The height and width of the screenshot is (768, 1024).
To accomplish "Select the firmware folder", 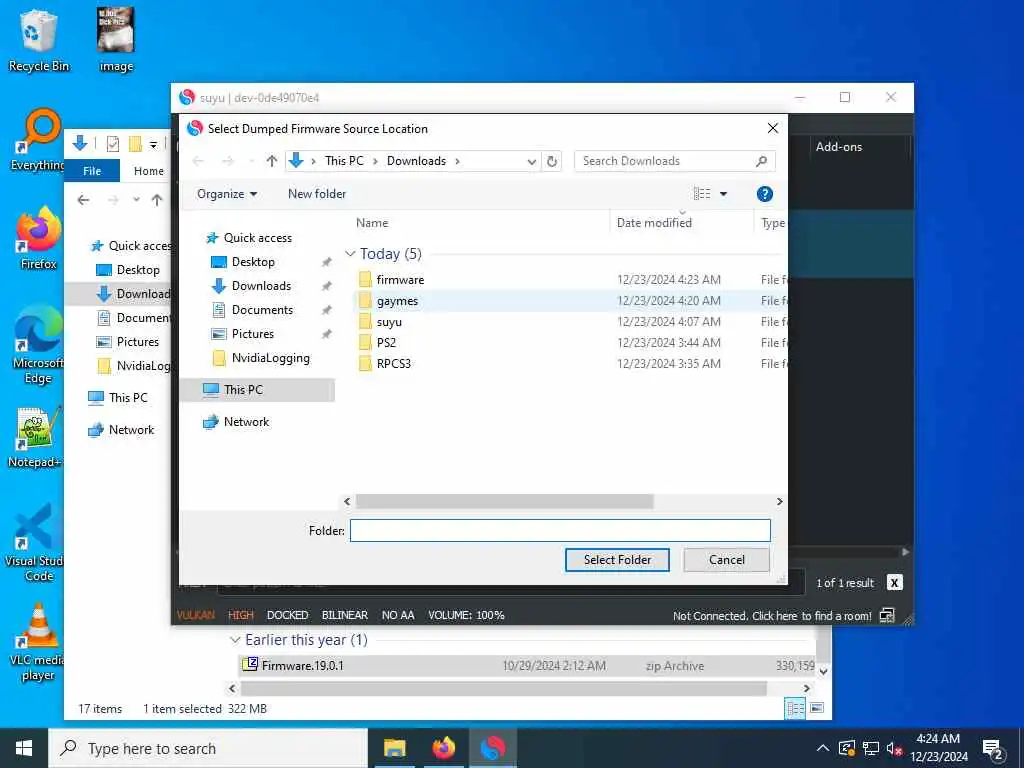I will point(400,280).
